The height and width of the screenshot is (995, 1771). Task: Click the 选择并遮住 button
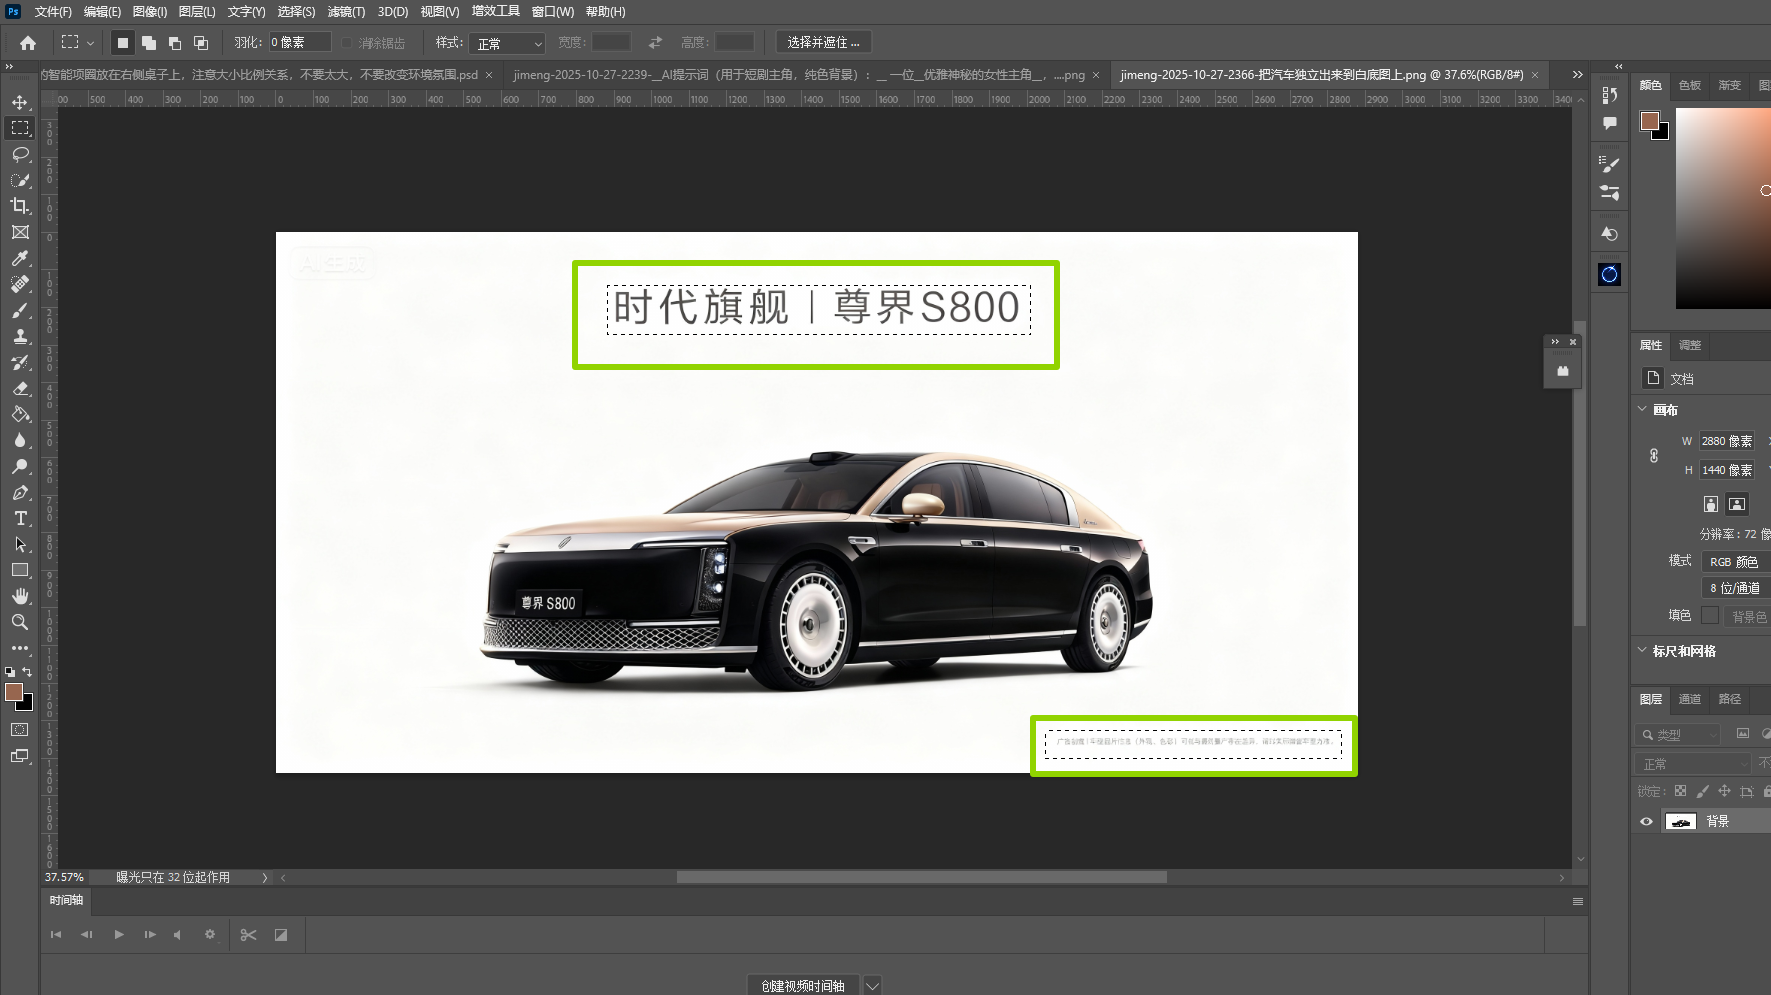coord(823,42)
